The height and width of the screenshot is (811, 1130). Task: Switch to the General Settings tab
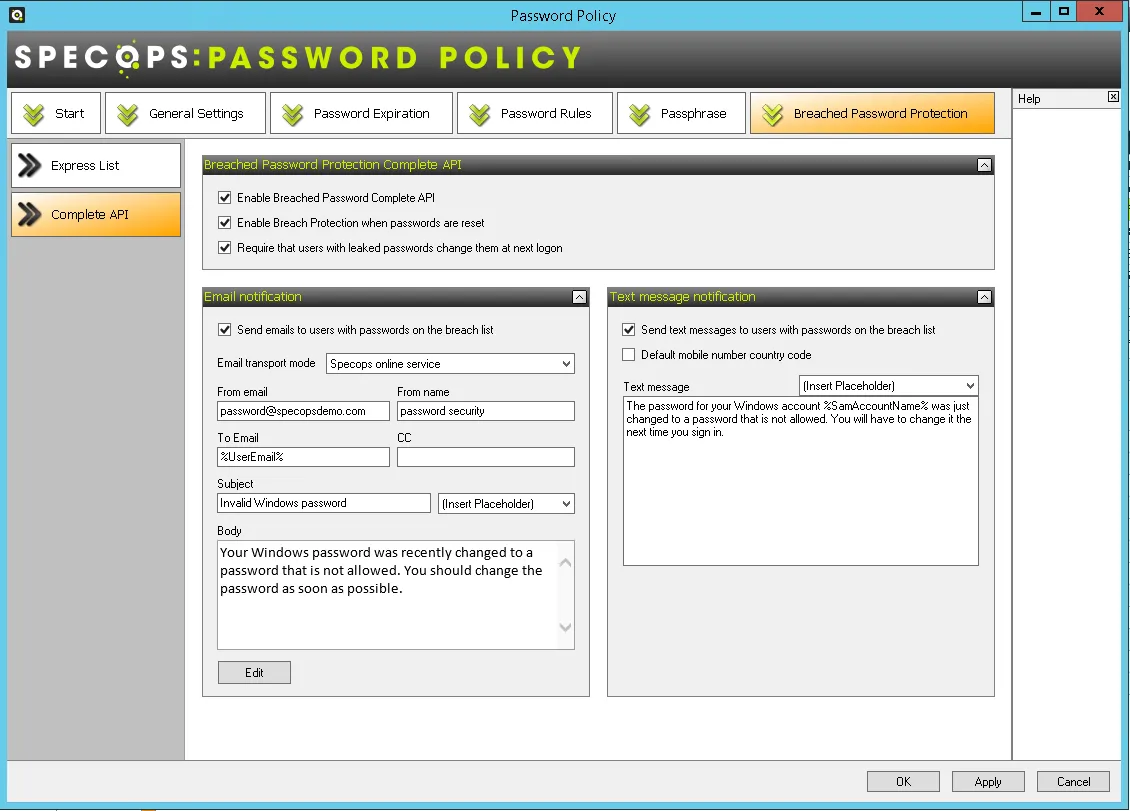[x=185, y=113]
